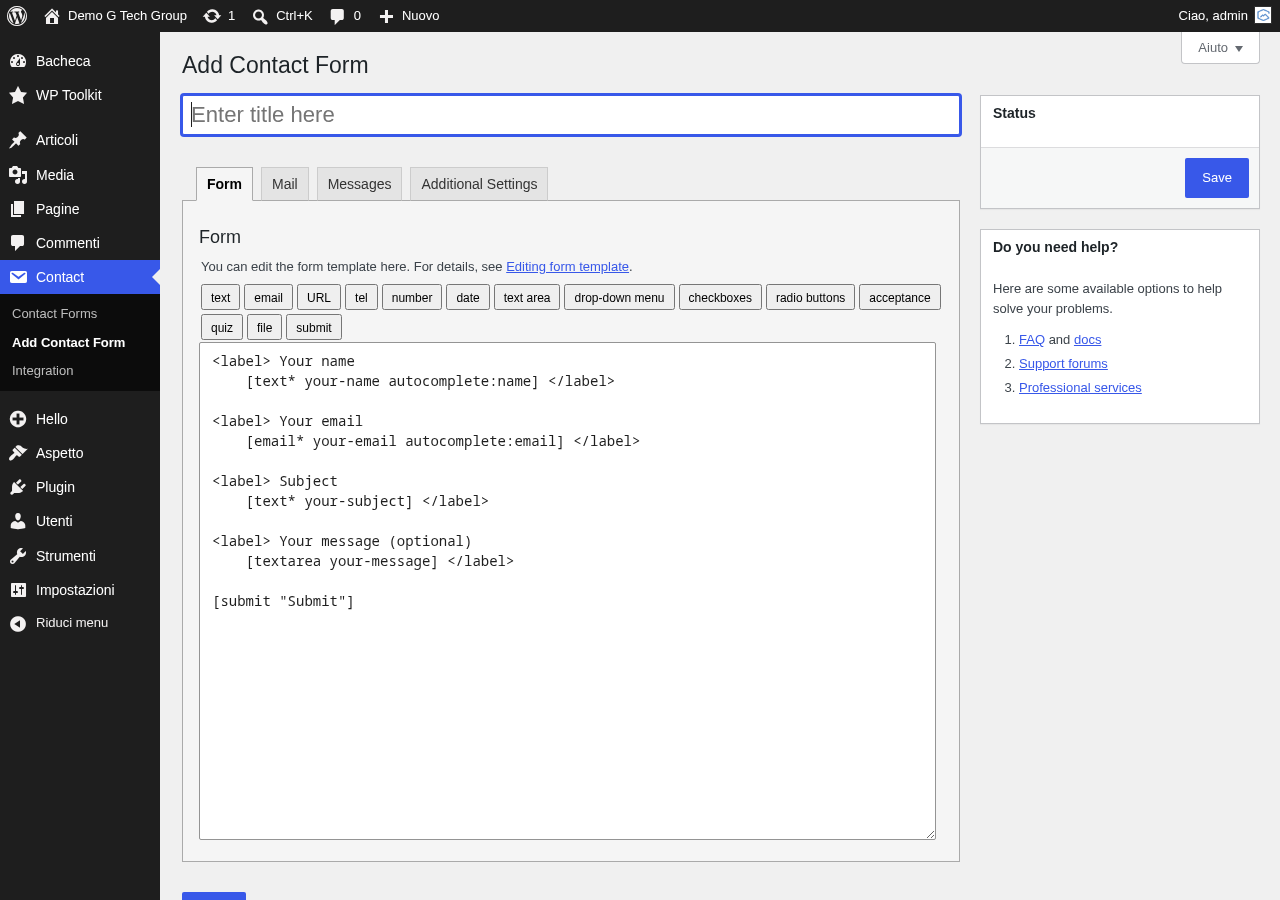This screenshot has width=1280, height=900.
Task: Click the Hello plus-circle icon
Action: 18,419
